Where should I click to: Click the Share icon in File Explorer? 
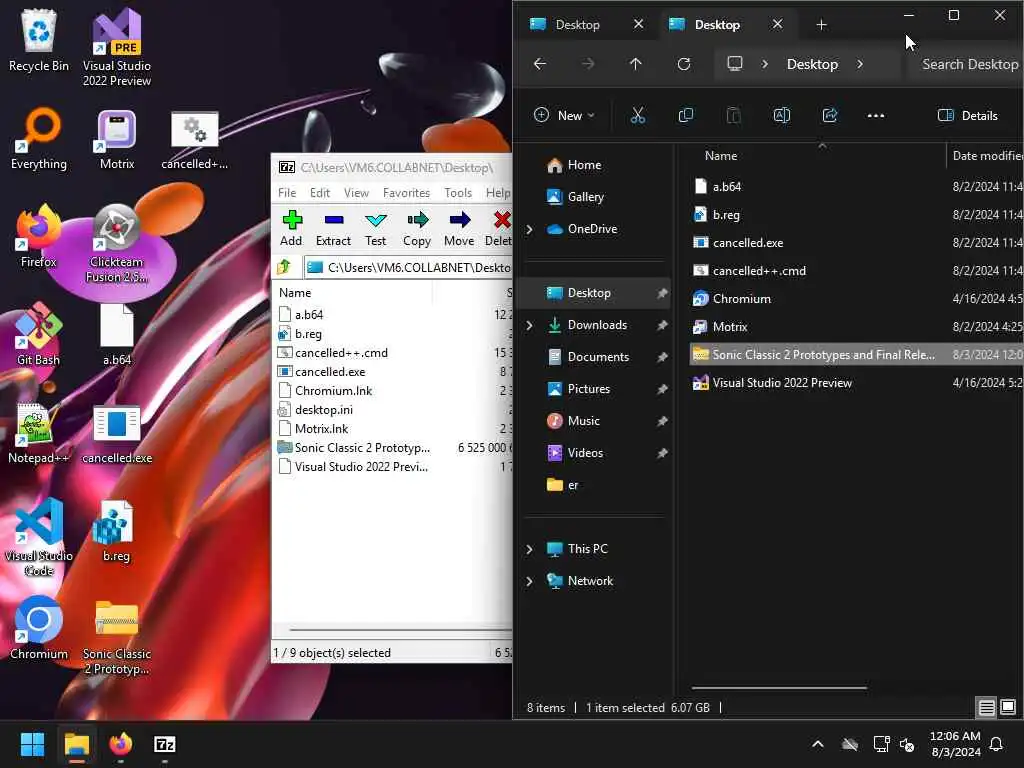[829, 116]
